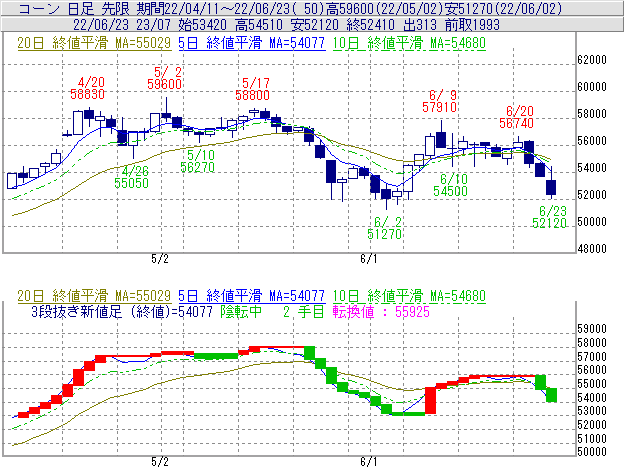Image resolution: width=624 pixels, height=475 pixels.
Task: Click the 3段抜き新値足 (終値)=54077 text
Action: (x=122, y=311)
